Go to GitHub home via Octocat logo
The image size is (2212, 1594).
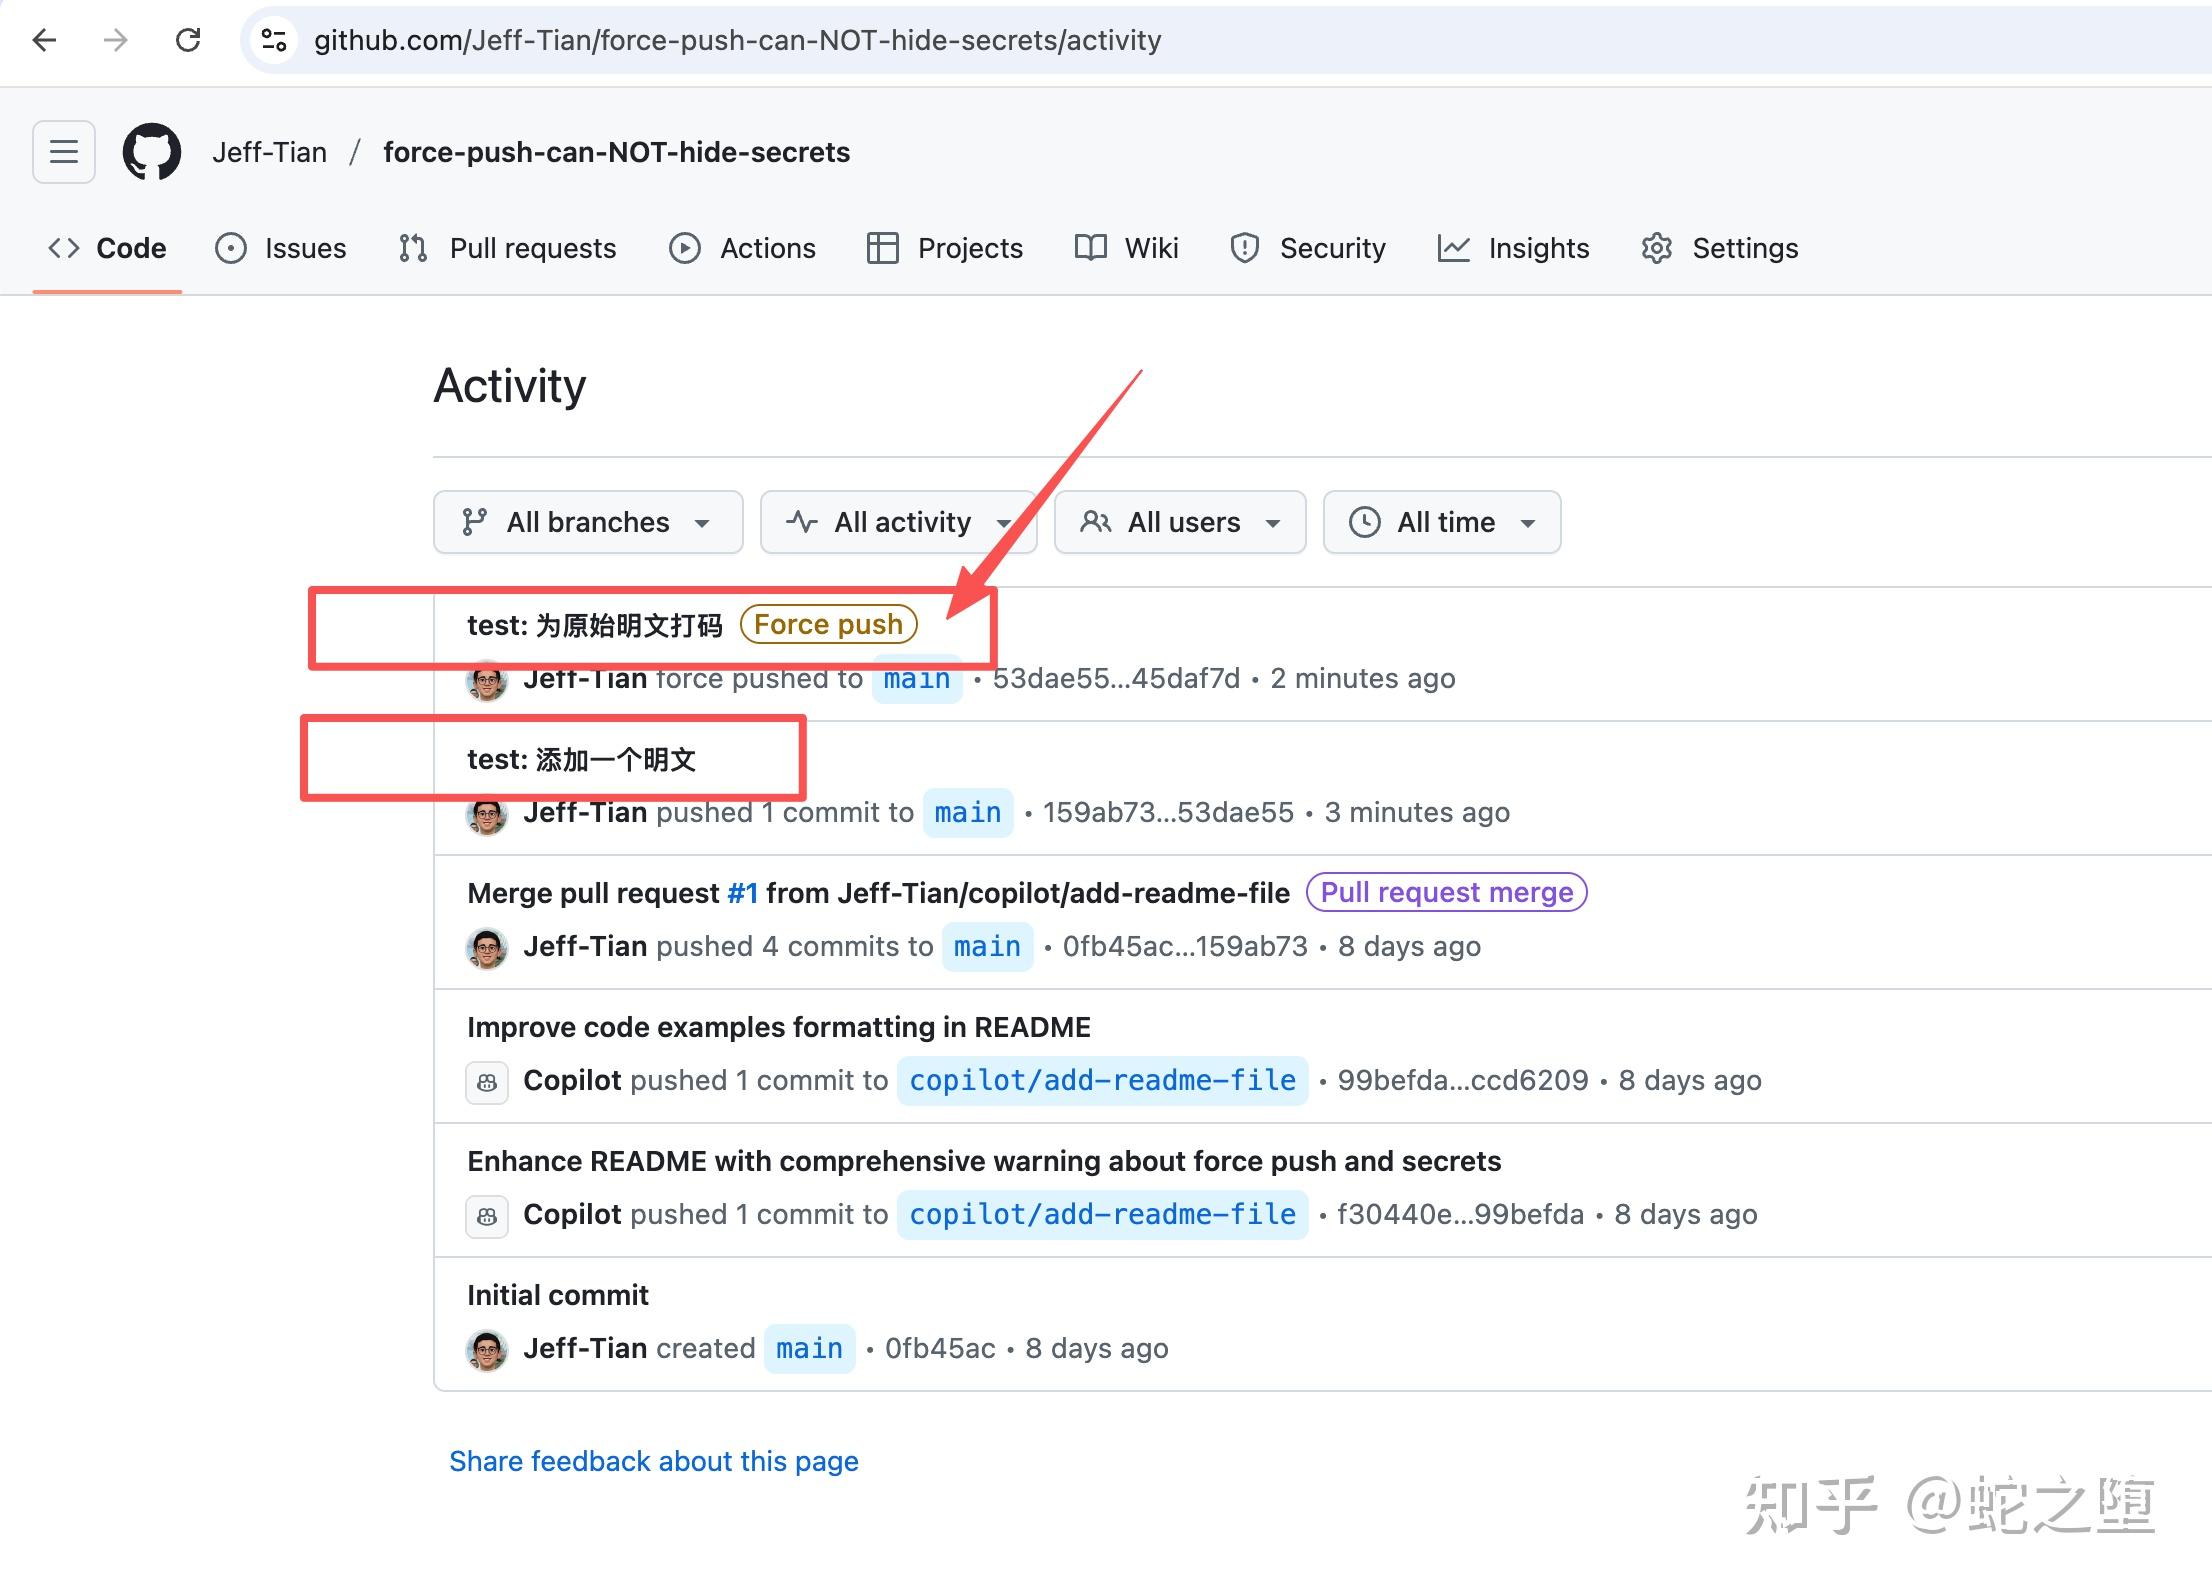coord(152,152)
